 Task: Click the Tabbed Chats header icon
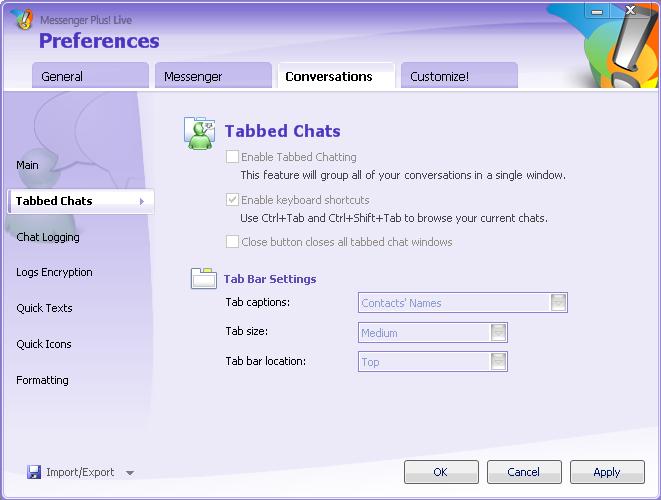tap(200, 133)
